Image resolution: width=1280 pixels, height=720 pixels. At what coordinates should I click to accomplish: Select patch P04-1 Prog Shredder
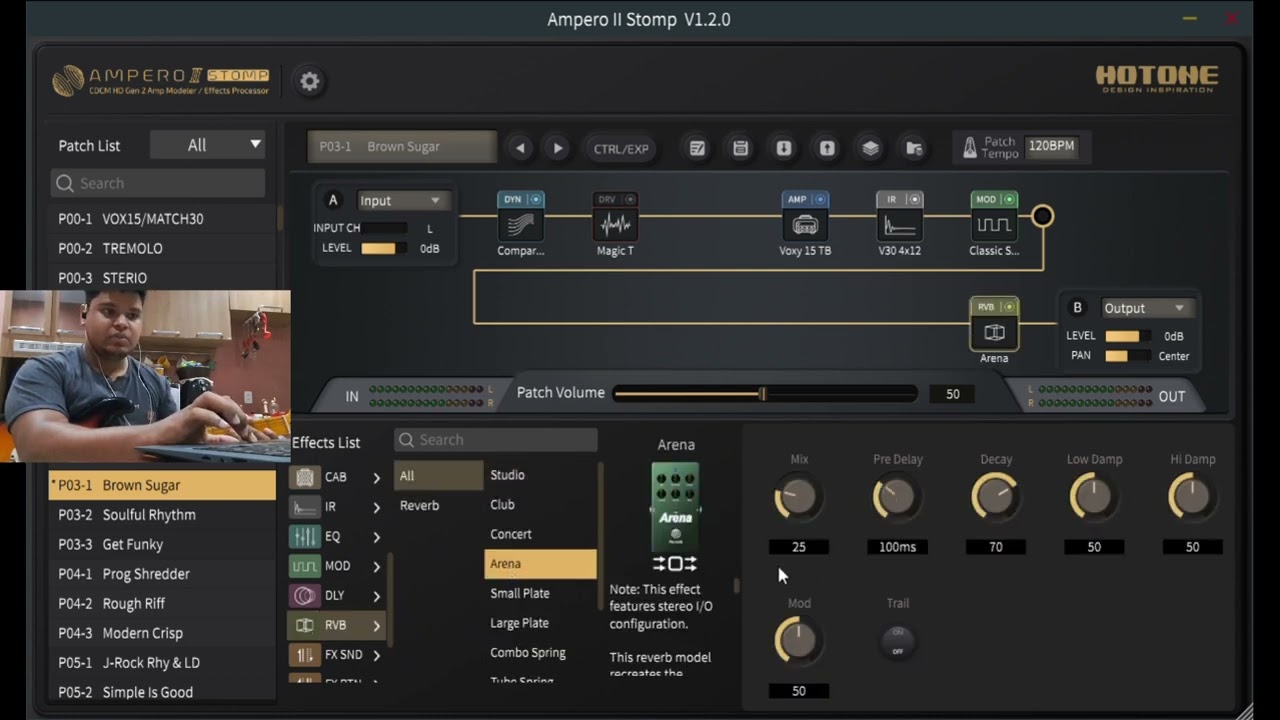pyautogui.click(x=162, y=574)
